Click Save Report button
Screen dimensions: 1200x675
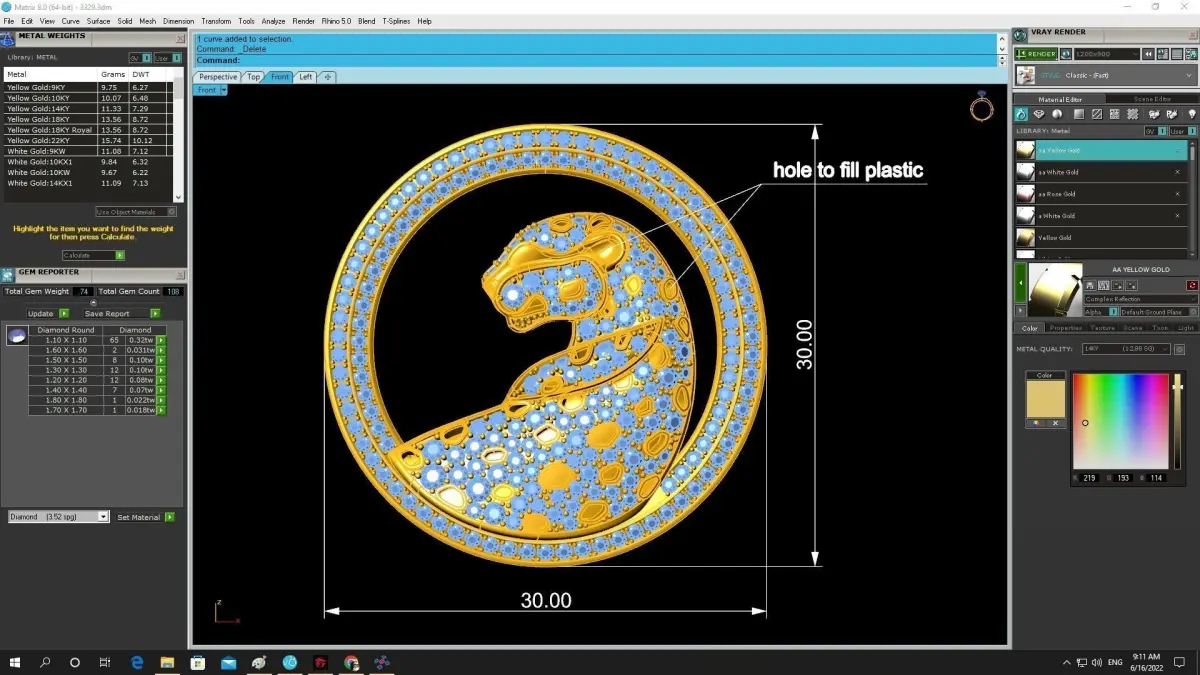tap(122, 314)
